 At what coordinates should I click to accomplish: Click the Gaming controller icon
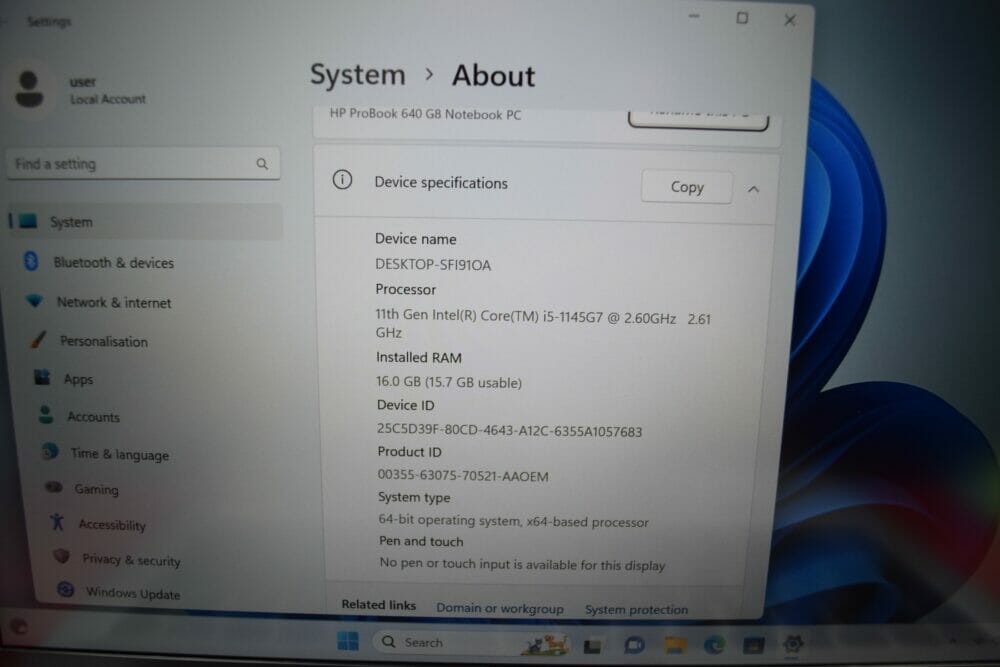click(54, 488)
